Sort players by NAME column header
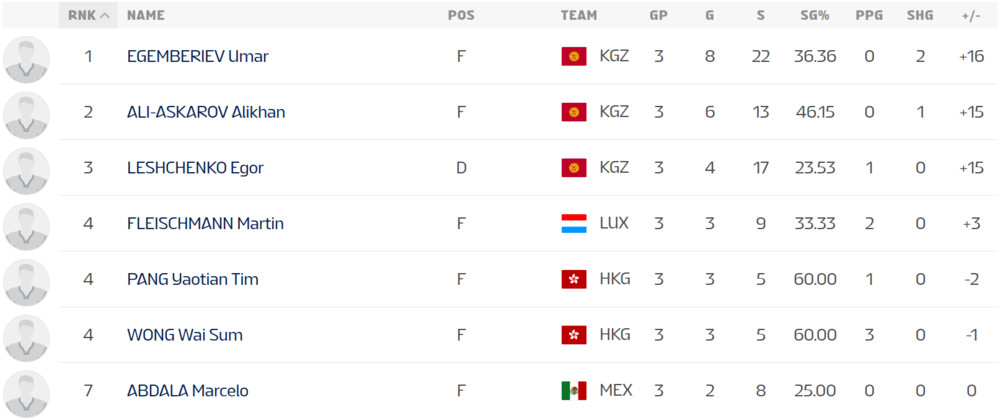Screen dimensions: 1000x418 [x=146, y=15]
